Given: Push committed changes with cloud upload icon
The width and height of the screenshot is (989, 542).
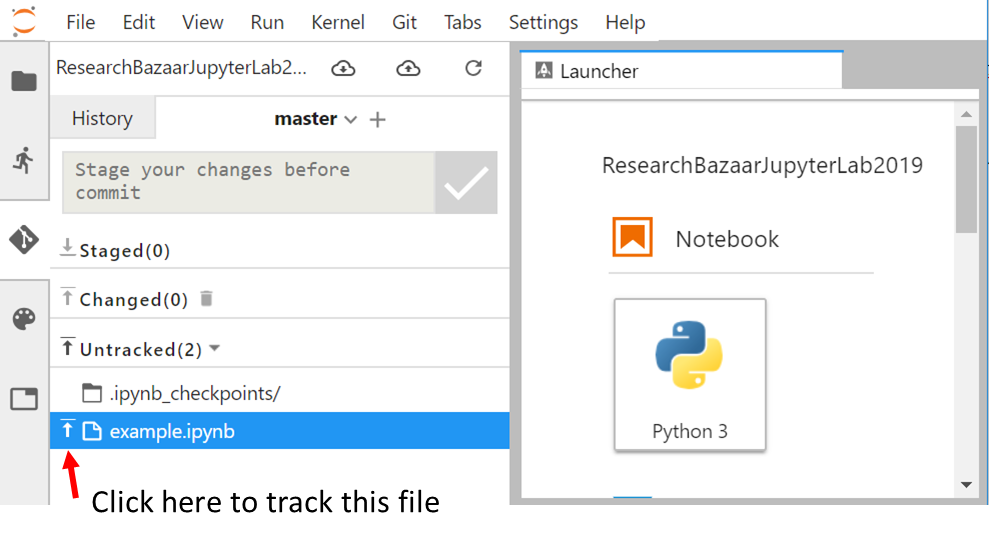Looking at the screenshot, I should tap(408, 68).
